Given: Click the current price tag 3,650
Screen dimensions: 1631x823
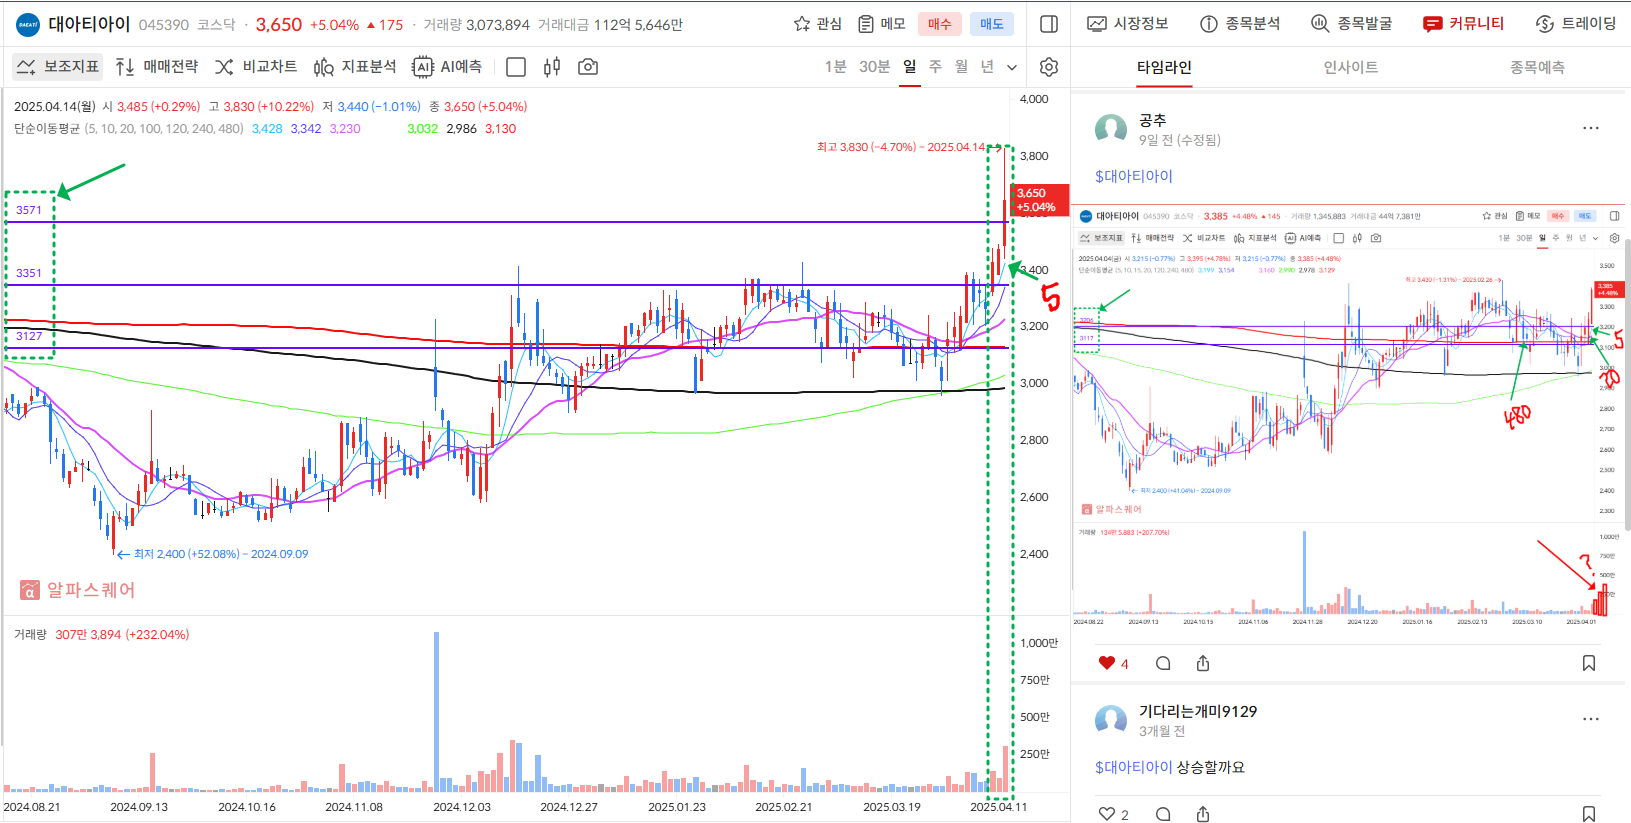Looking at the screenshot, I should [x=1039, y=200].
